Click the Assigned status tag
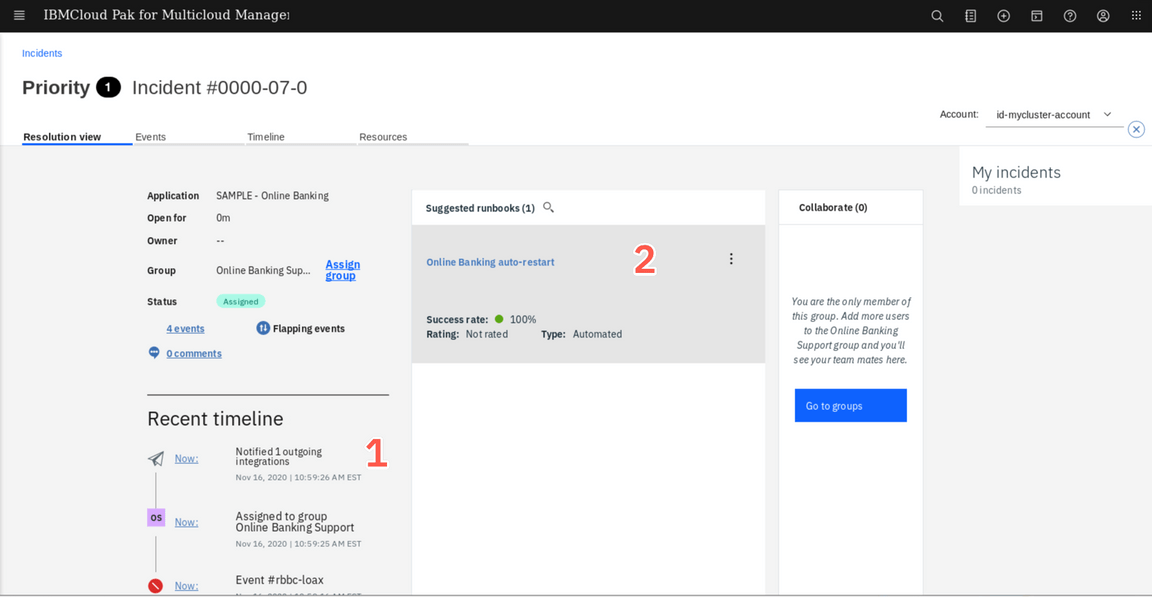 point(240,301)
